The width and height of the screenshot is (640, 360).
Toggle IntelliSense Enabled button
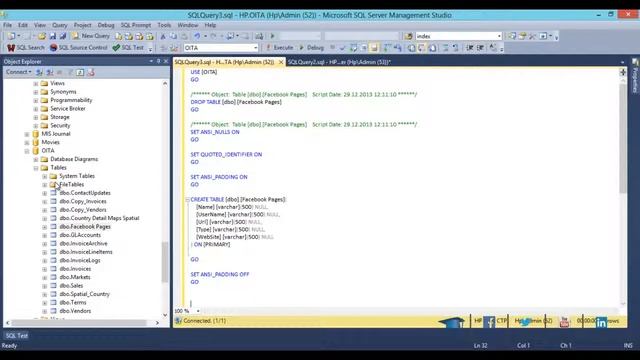[374, 48]
